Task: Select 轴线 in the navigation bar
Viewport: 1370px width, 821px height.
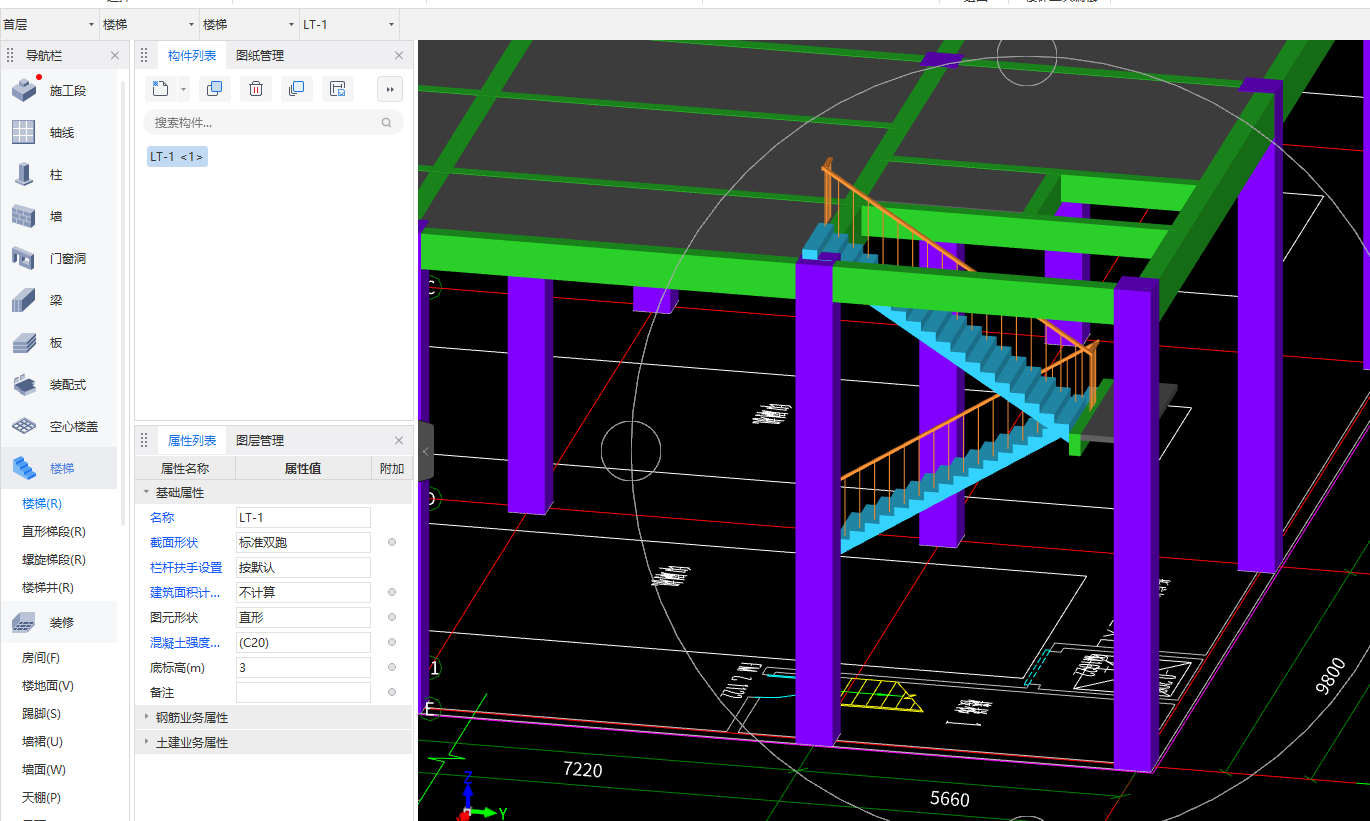Action: click(62, 133)
